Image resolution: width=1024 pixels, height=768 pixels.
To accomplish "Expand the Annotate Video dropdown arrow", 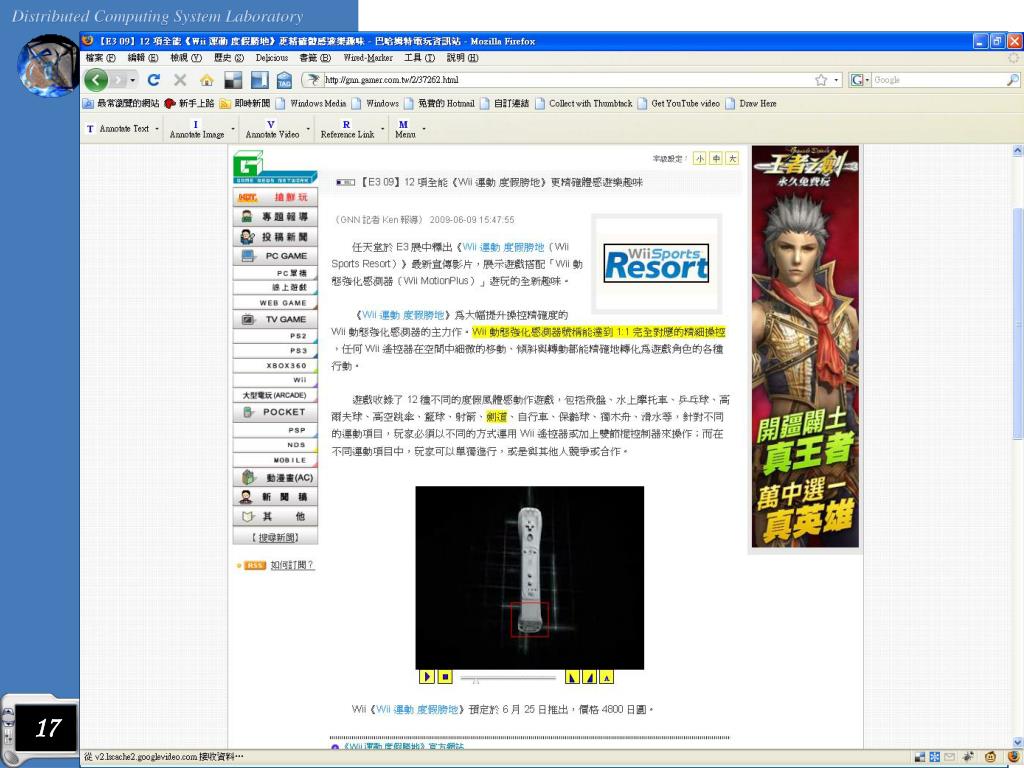I will click(x=308, y=129).
